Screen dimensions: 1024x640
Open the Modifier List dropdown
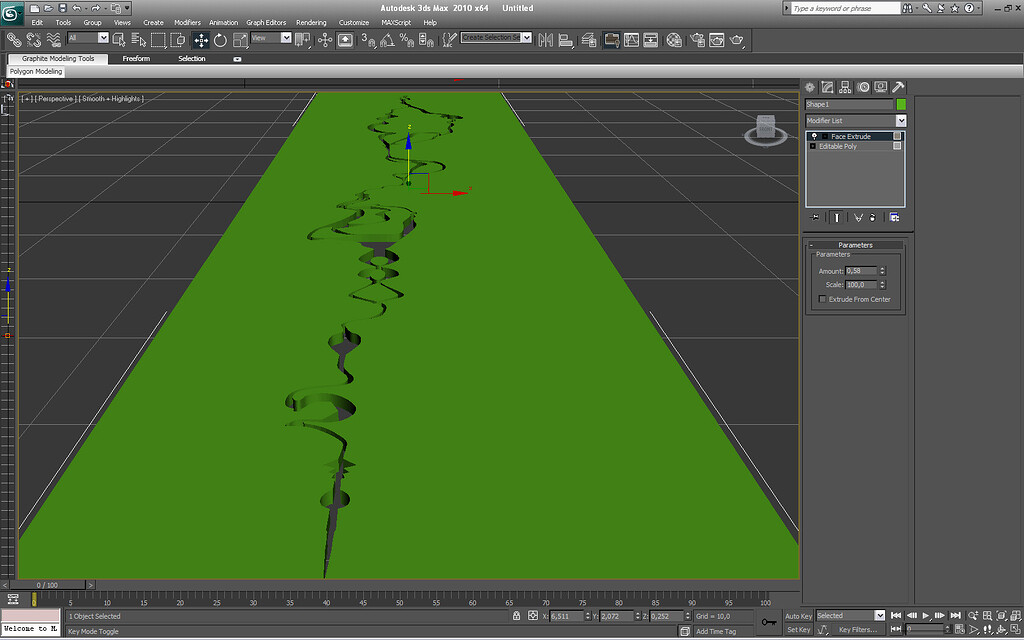point(901,119)
